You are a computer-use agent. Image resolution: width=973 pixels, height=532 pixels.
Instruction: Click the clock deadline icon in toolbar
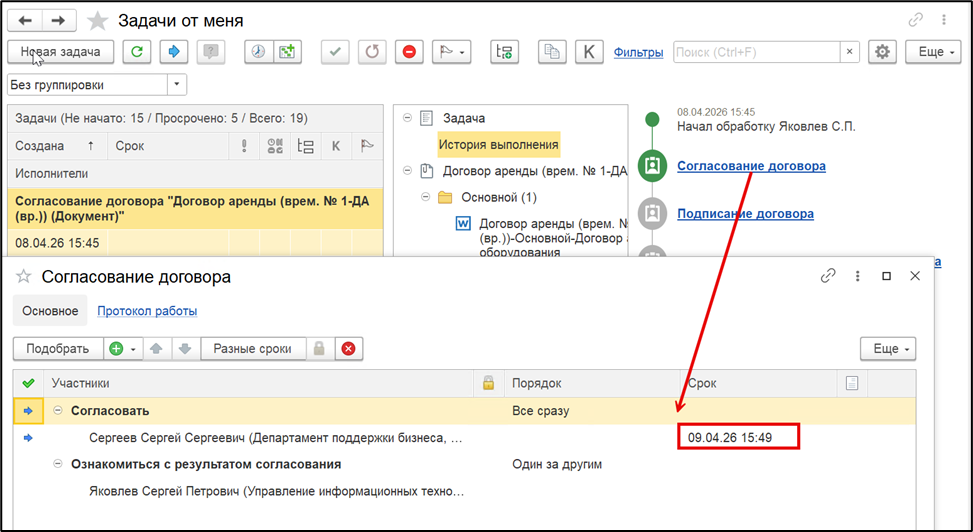258,52
